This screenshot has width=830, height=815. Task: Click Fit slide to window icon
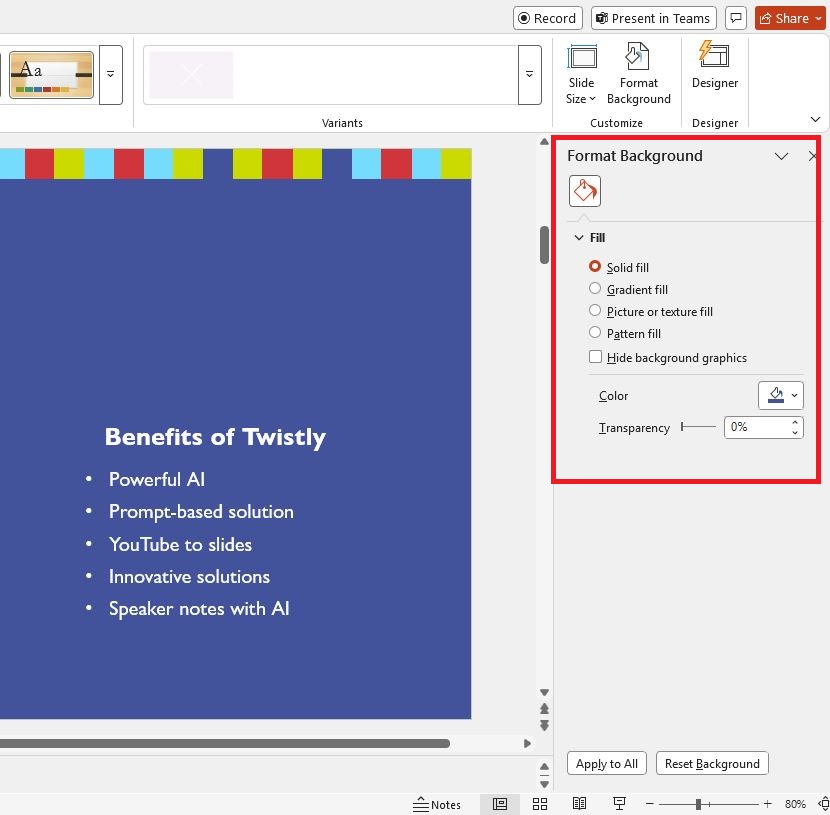pyautogui.click(x=824, y=804)
